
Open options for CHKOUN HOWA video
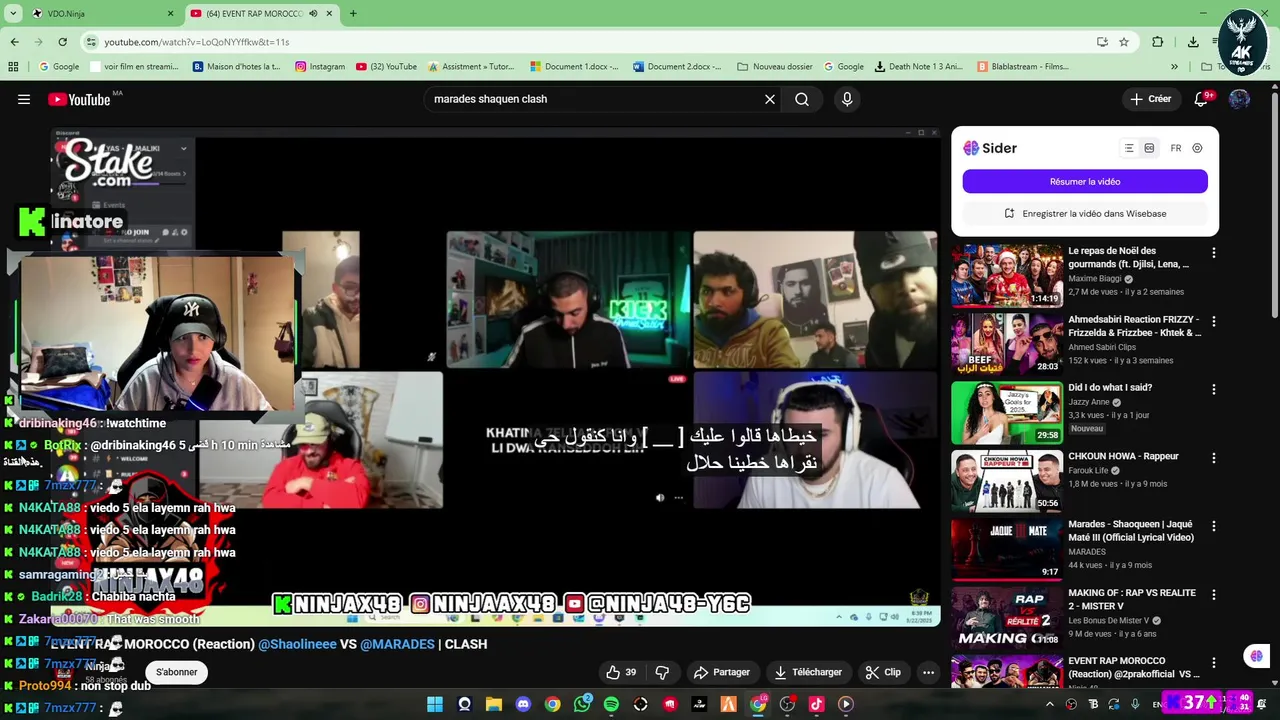(1214, 458)
